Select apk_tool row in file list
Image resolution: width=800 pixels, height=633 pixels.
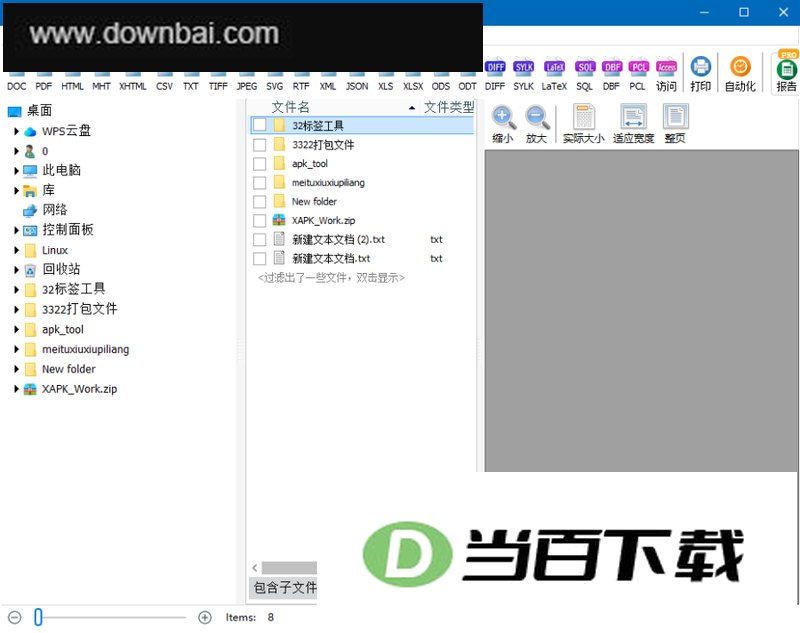point(363,164)
